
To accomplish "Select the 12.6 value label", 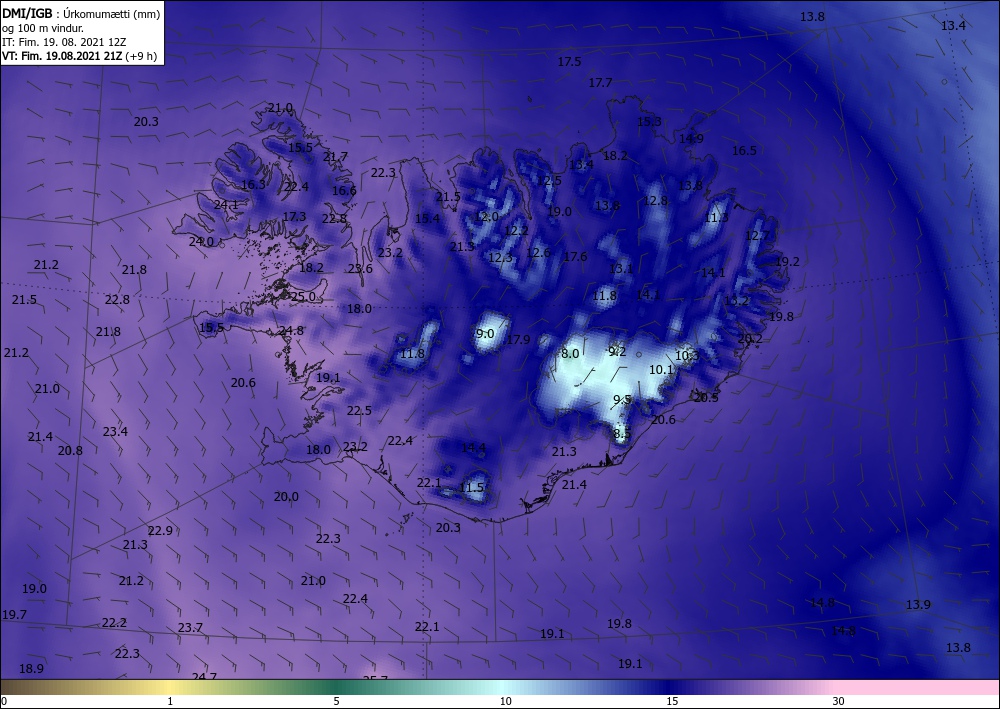I will (x=538, y=252).
